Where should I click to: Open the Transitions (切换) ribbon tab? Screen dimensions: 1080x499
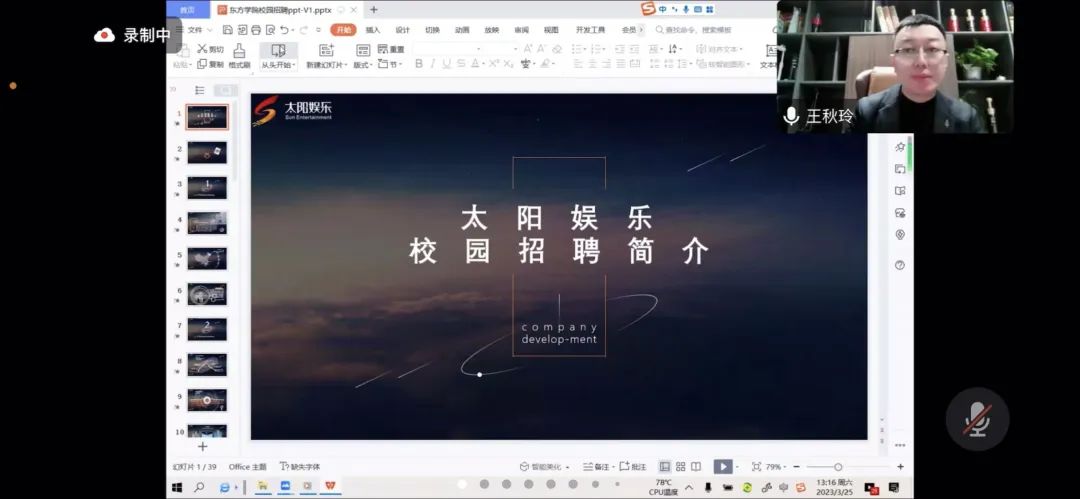[432, 30]
